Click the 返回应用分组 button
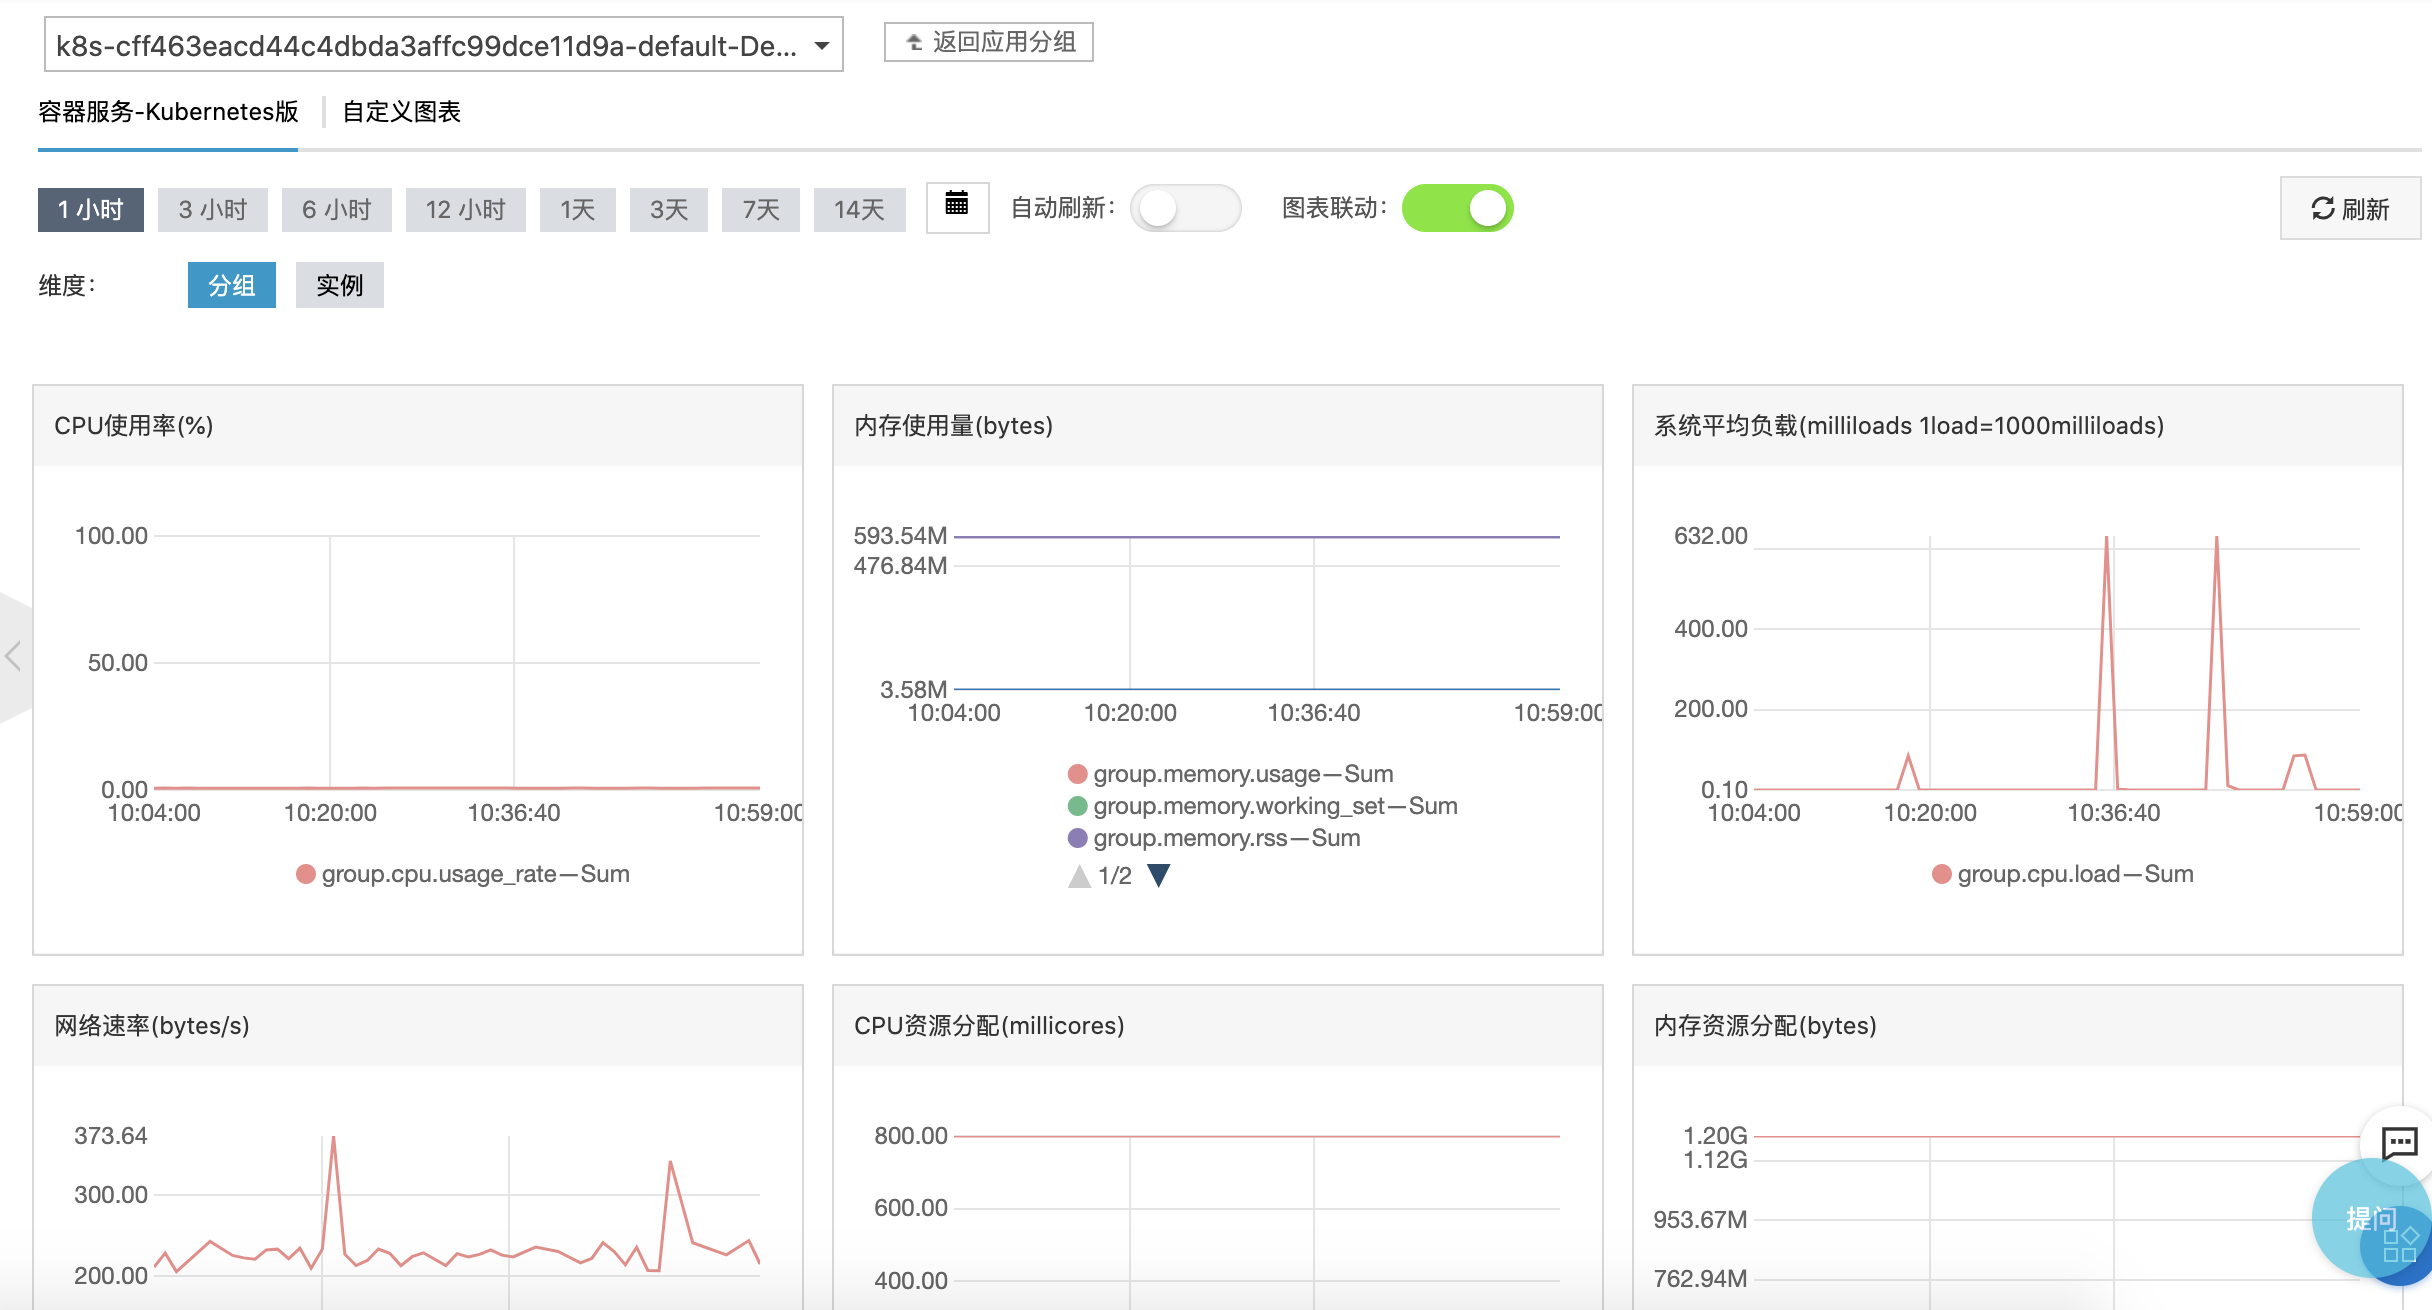Image resolution: width=2432 pixels, height=1310 pixels. coord(988,42)
